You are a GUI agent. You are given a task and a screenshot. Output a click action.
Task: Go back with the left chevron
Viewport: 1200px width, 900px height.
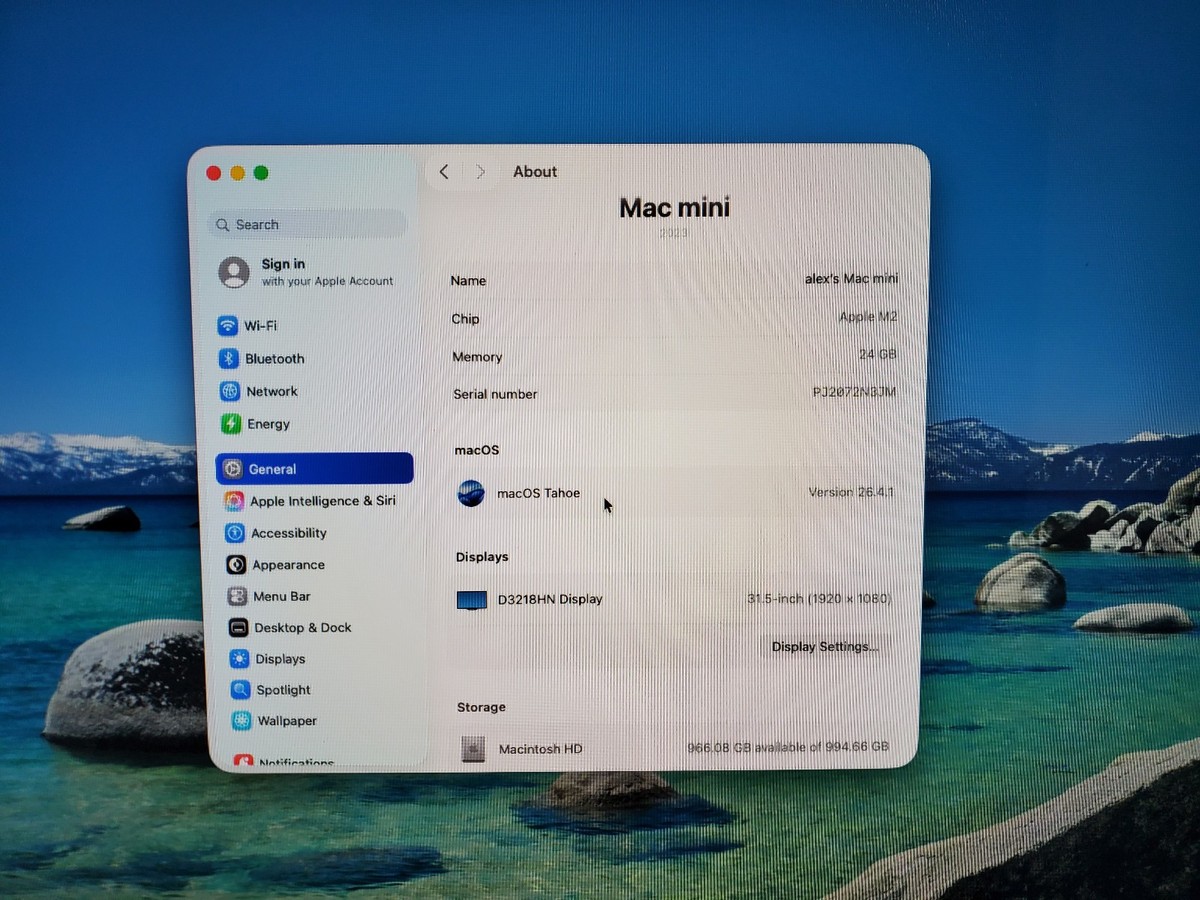(444, 172)
